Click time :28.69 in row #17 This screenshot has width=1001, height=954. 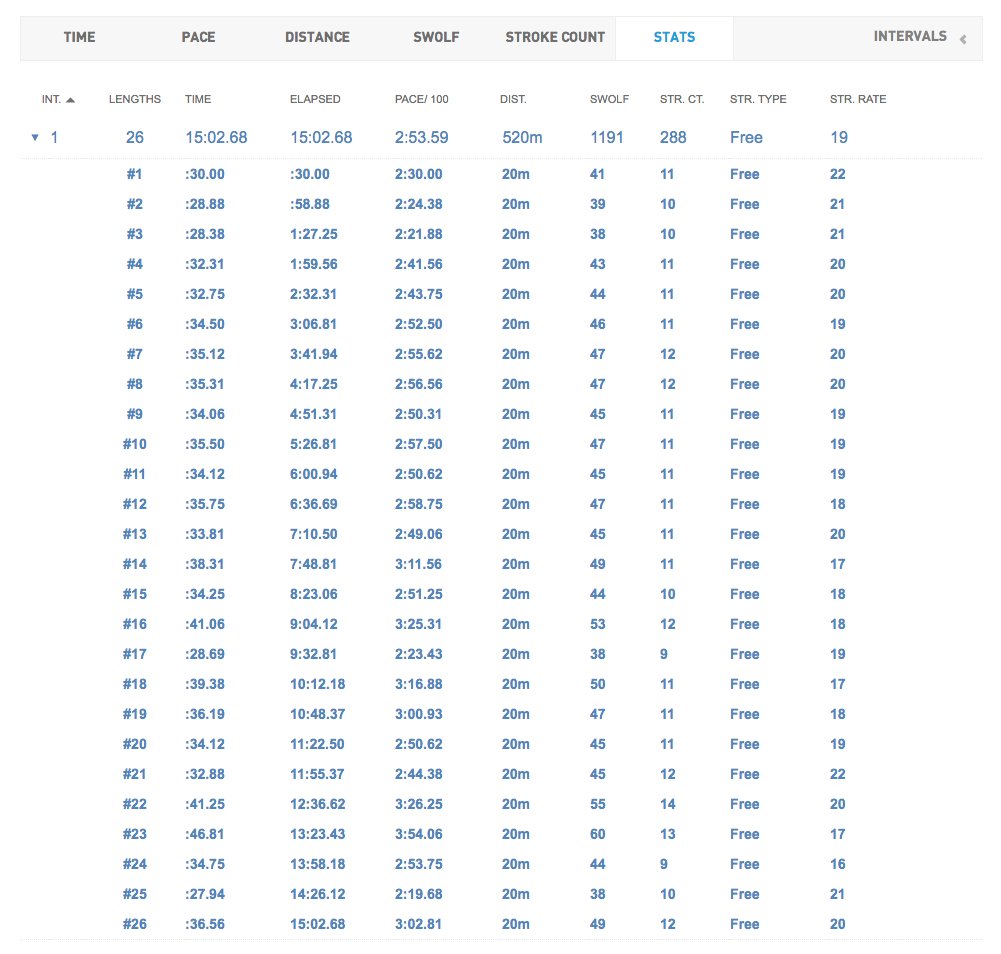click(205, 655)
